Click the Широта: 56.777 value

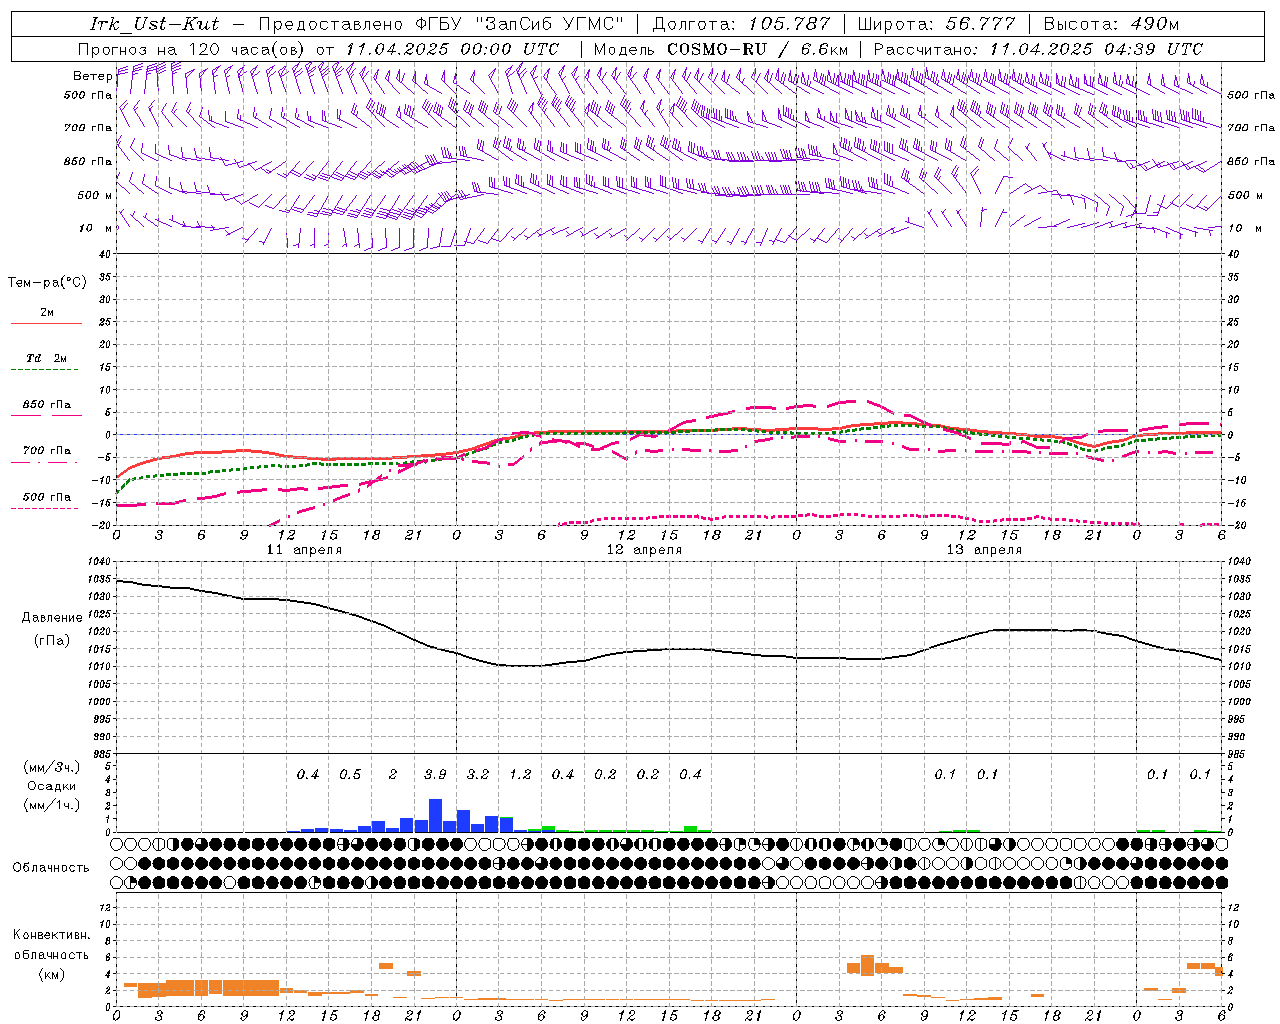(937, 24)
